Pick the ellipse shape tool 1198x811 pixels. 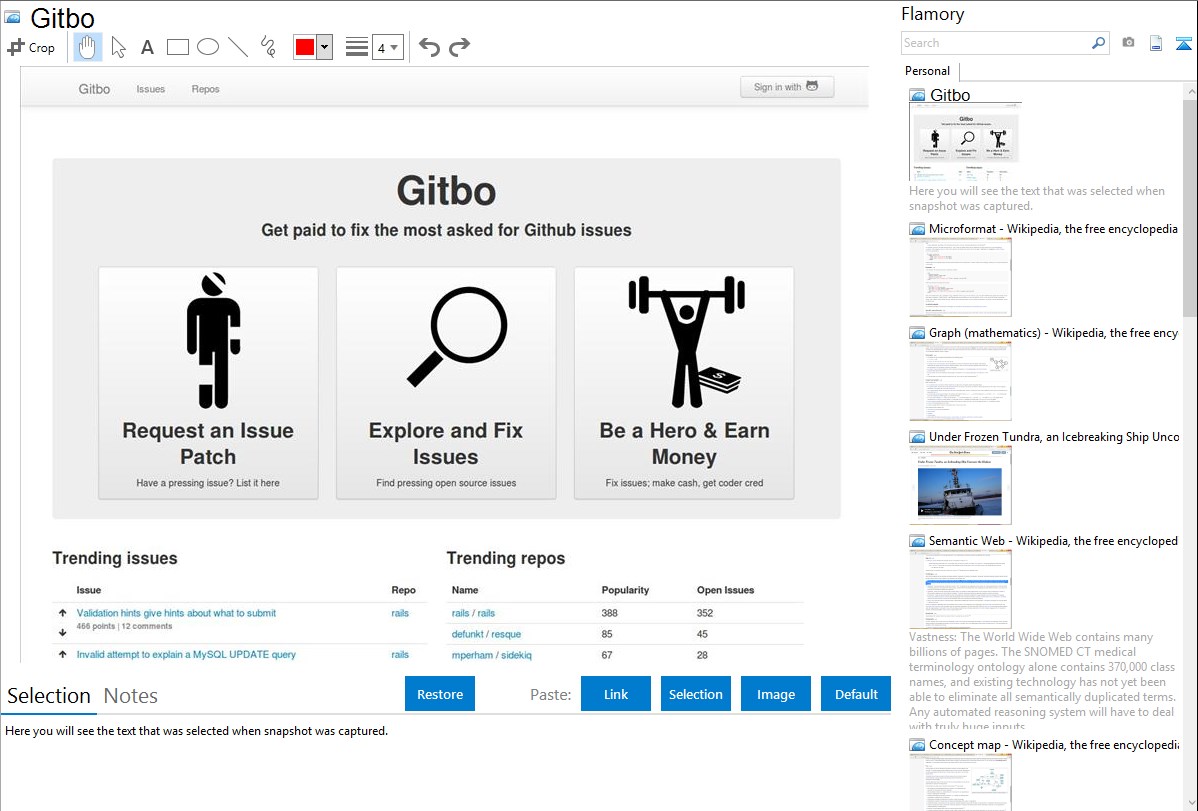tap(208, 47)
